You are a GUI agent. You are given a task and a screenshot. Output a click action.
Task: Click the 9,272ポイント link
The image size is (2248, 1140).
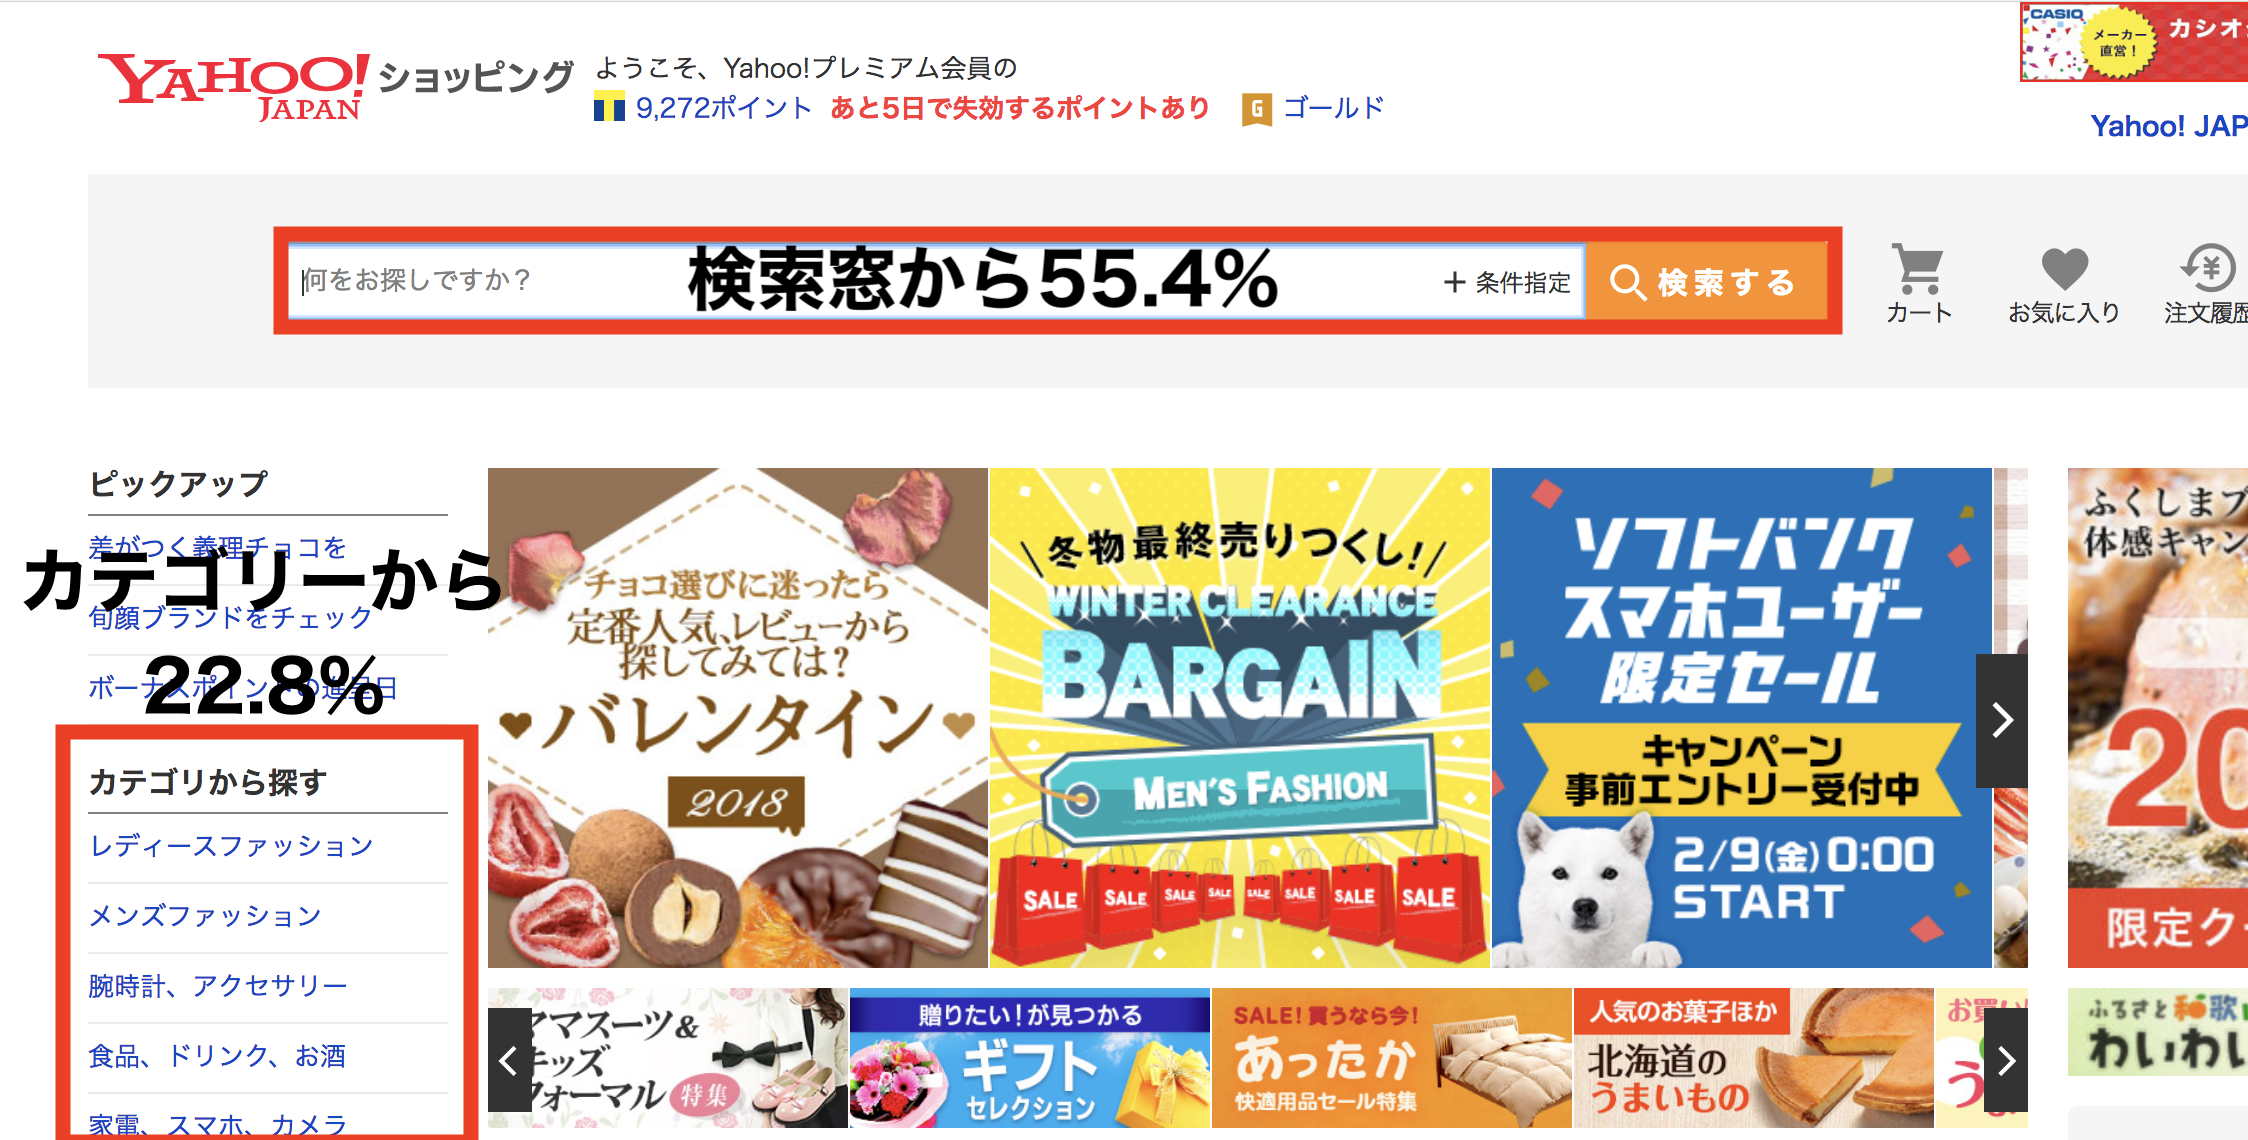click(723, 107)
